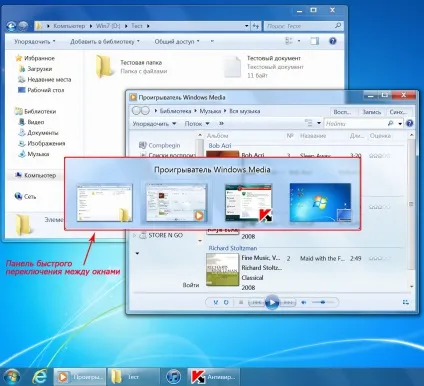Open Документы library in Explorer
Image resolution: width=424 pixels, height=386 pixels.
coord(39,133)
